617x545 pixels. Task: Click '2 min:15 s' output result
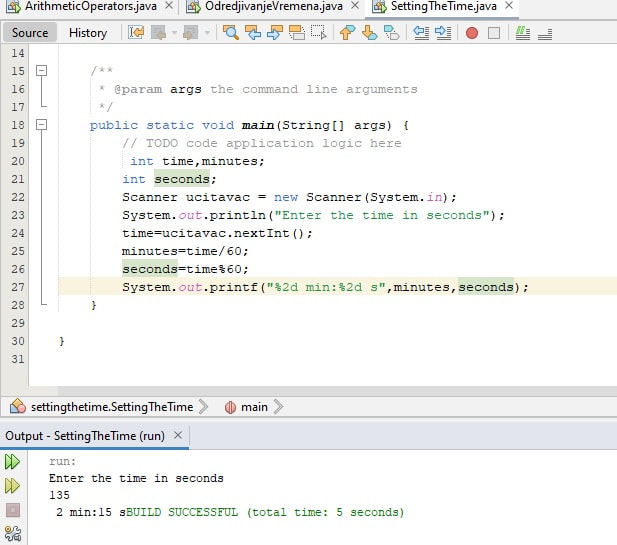(x=91, y=512)
